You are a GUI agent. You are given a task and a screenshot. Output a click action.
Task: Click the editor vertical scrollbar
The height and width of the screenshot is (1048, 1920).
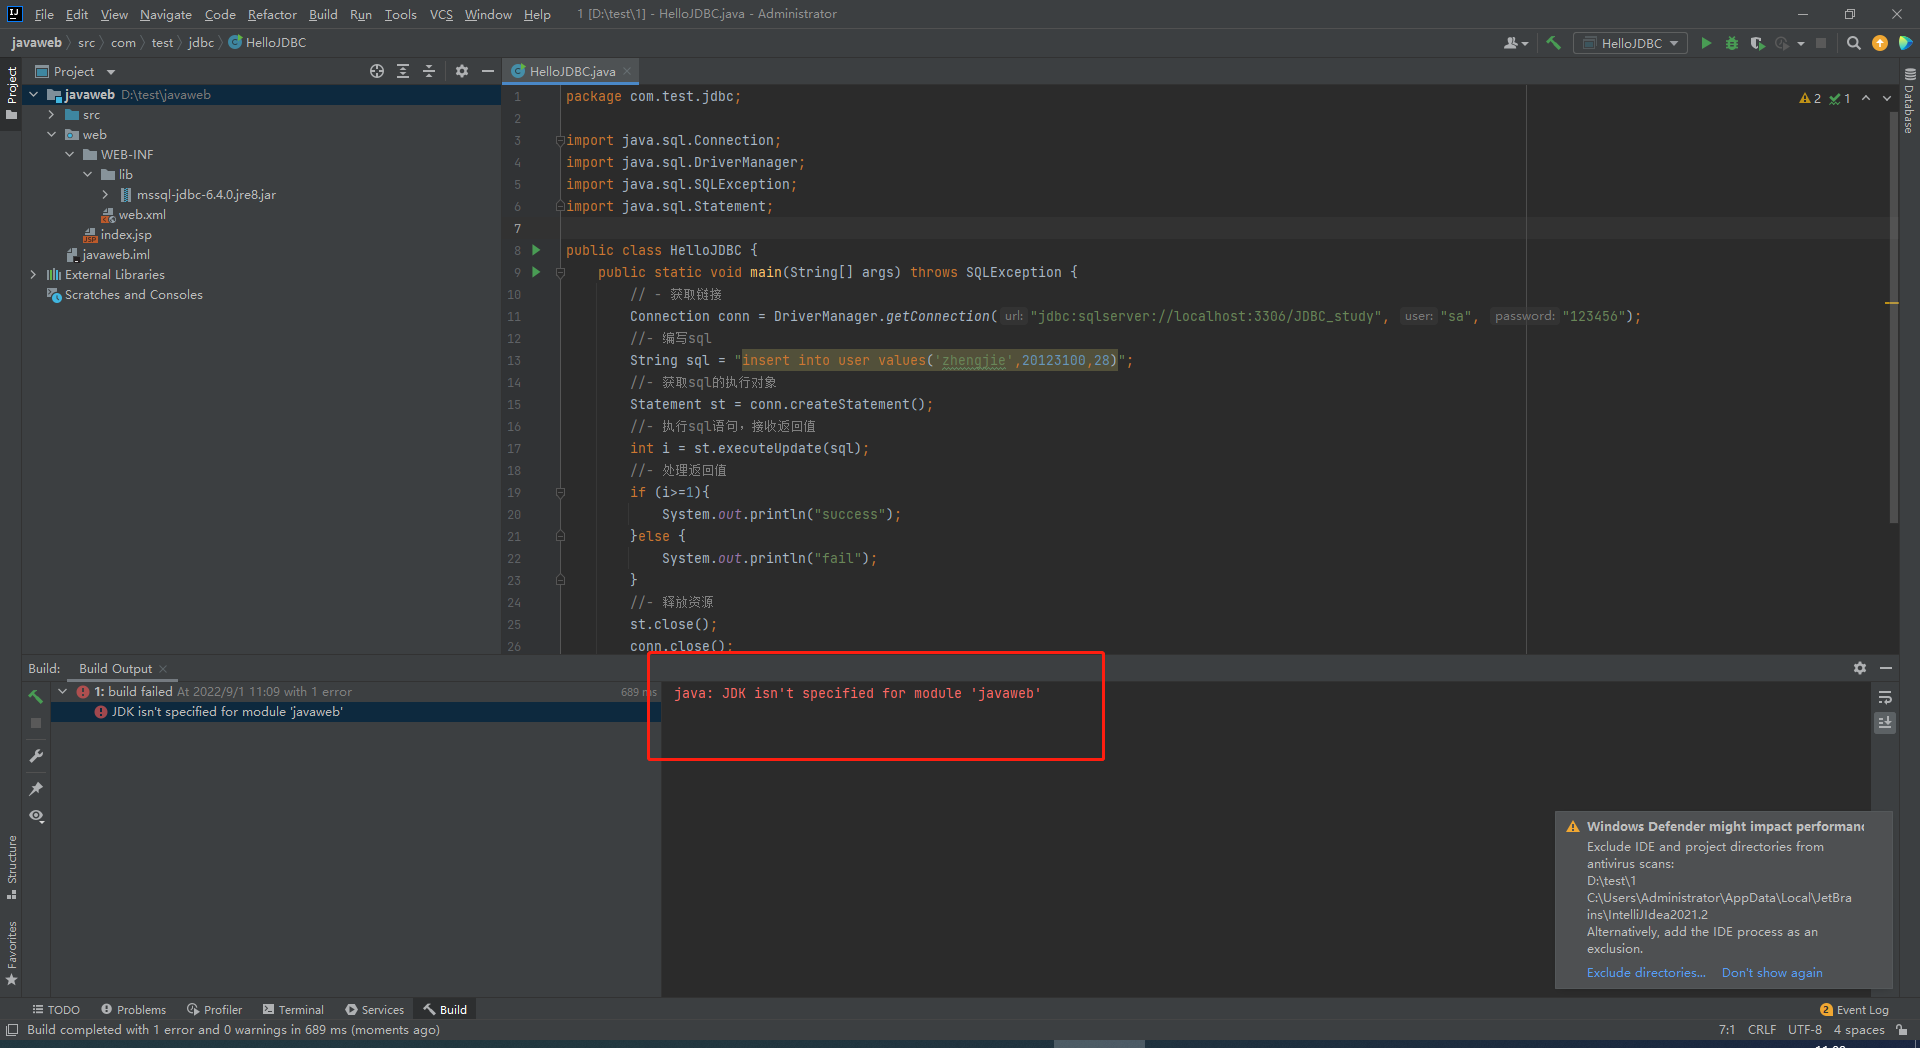1893,320
